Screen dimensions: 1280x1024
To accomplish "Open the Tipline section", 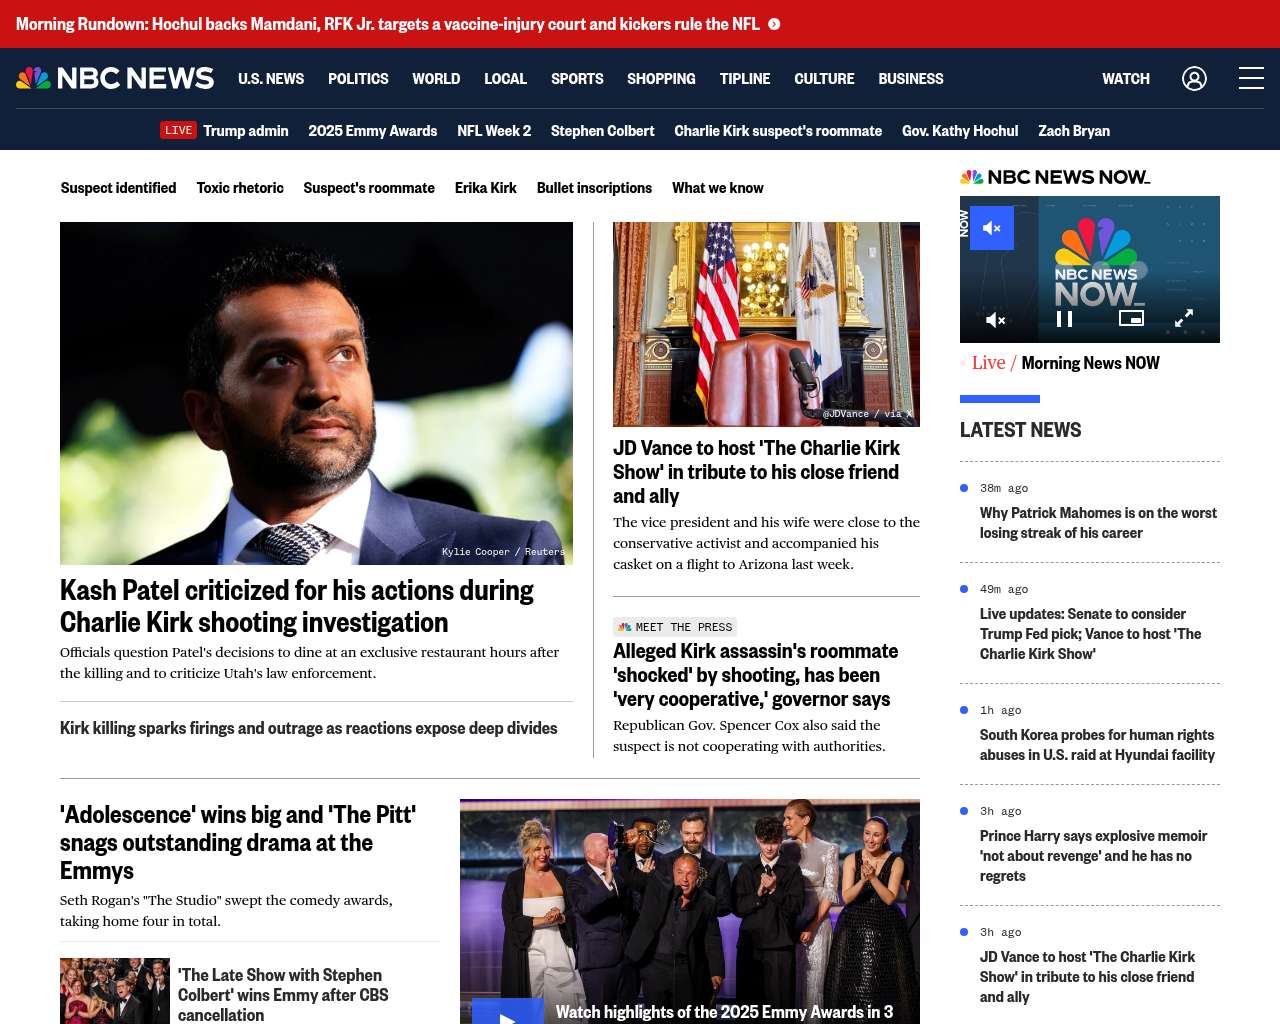I will [745, 78].
